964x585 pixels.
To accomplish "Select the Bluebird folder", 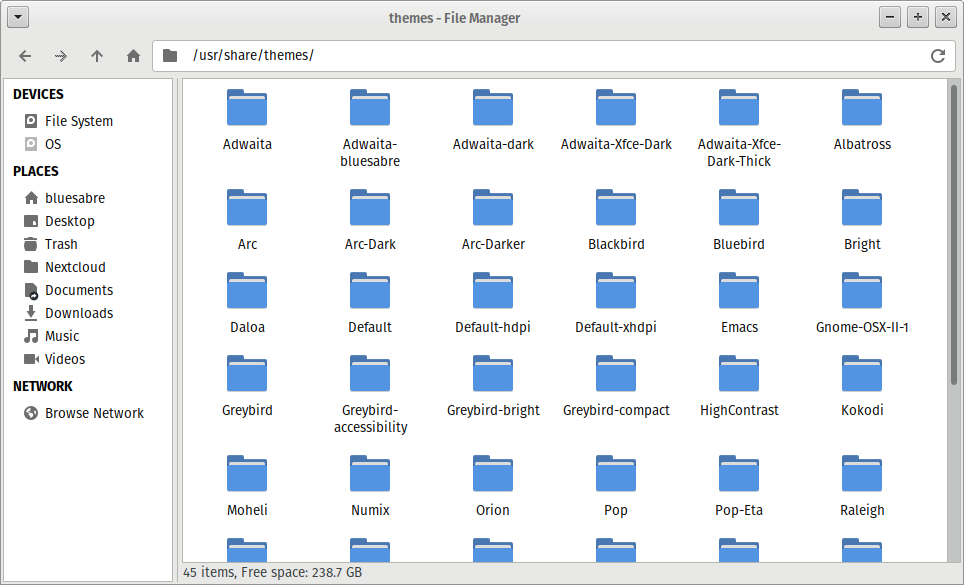I will click(x=739, y=221).
